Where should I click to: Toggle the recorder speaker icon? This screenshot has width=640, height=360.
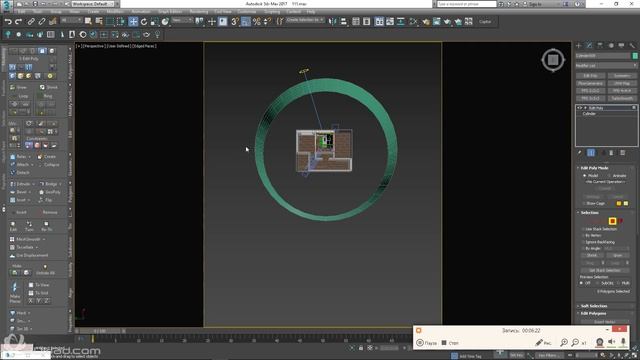pyautogui.click(x=611, y=342)
